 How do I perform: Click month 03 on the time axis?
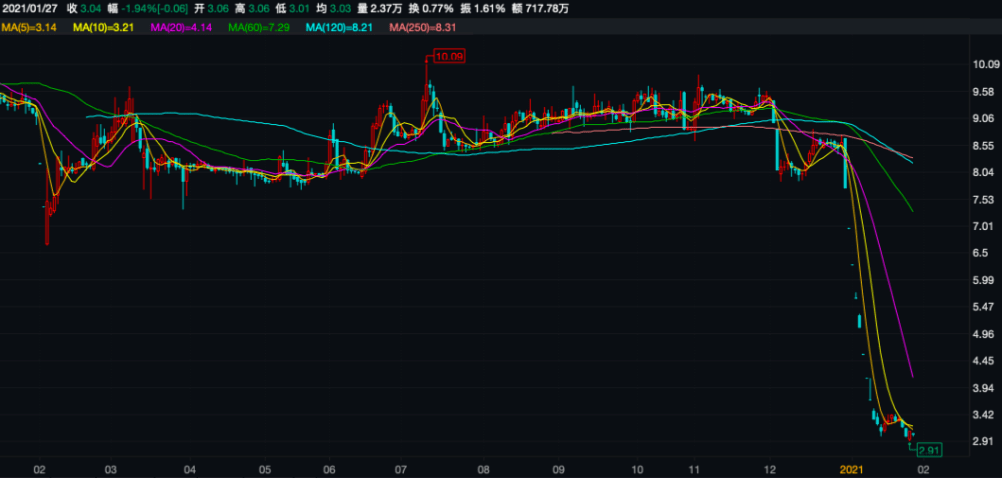pyautogui.click(x=111, y=468)
